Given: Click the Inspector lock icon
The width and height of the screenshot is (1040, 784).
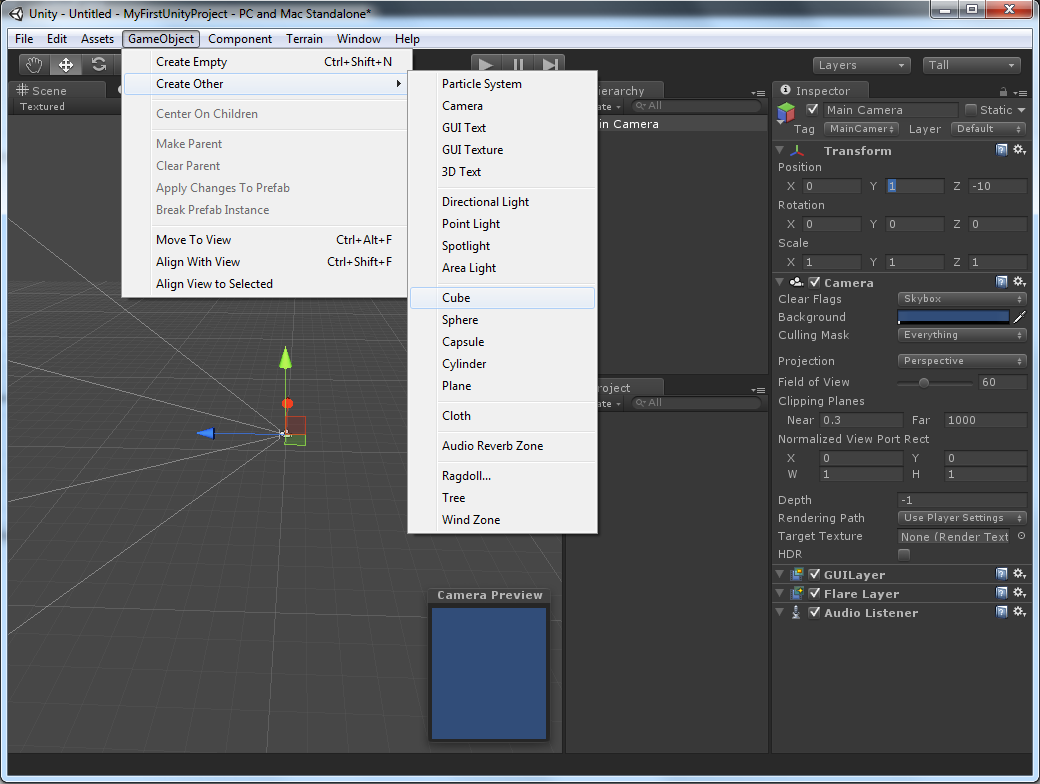Looking at the screenshot, I should click(1004, 92).
